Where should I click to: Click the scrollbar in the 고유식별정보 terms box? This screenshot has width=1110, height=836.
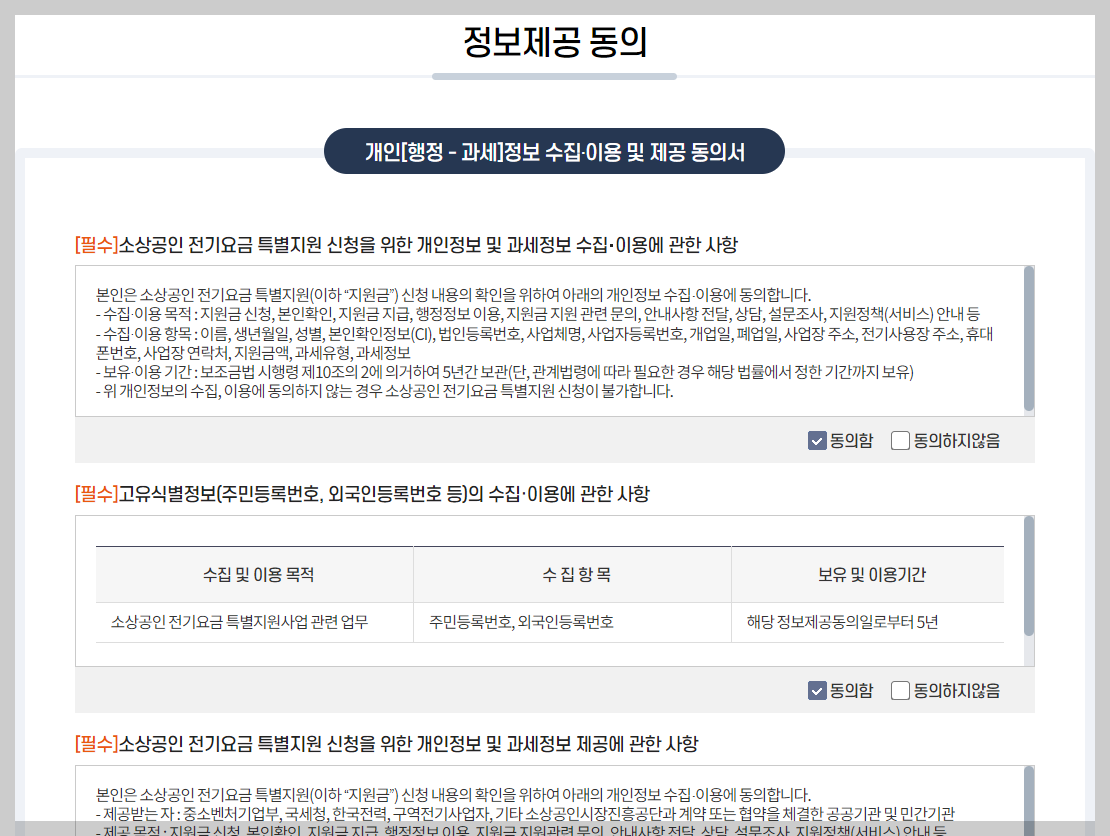point(1029,576)
